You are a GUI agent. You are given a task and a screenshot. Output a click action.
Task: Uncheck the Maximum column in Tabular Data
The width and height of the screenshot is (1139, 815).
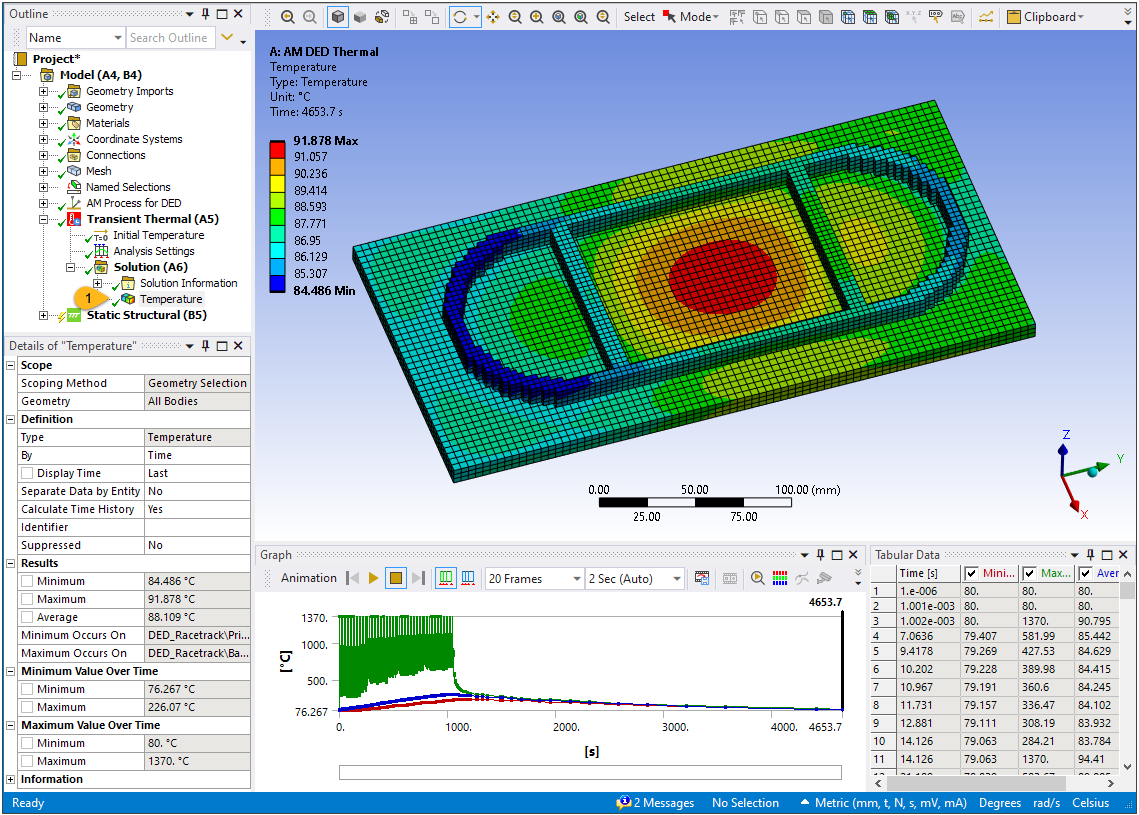(1029, 573)
